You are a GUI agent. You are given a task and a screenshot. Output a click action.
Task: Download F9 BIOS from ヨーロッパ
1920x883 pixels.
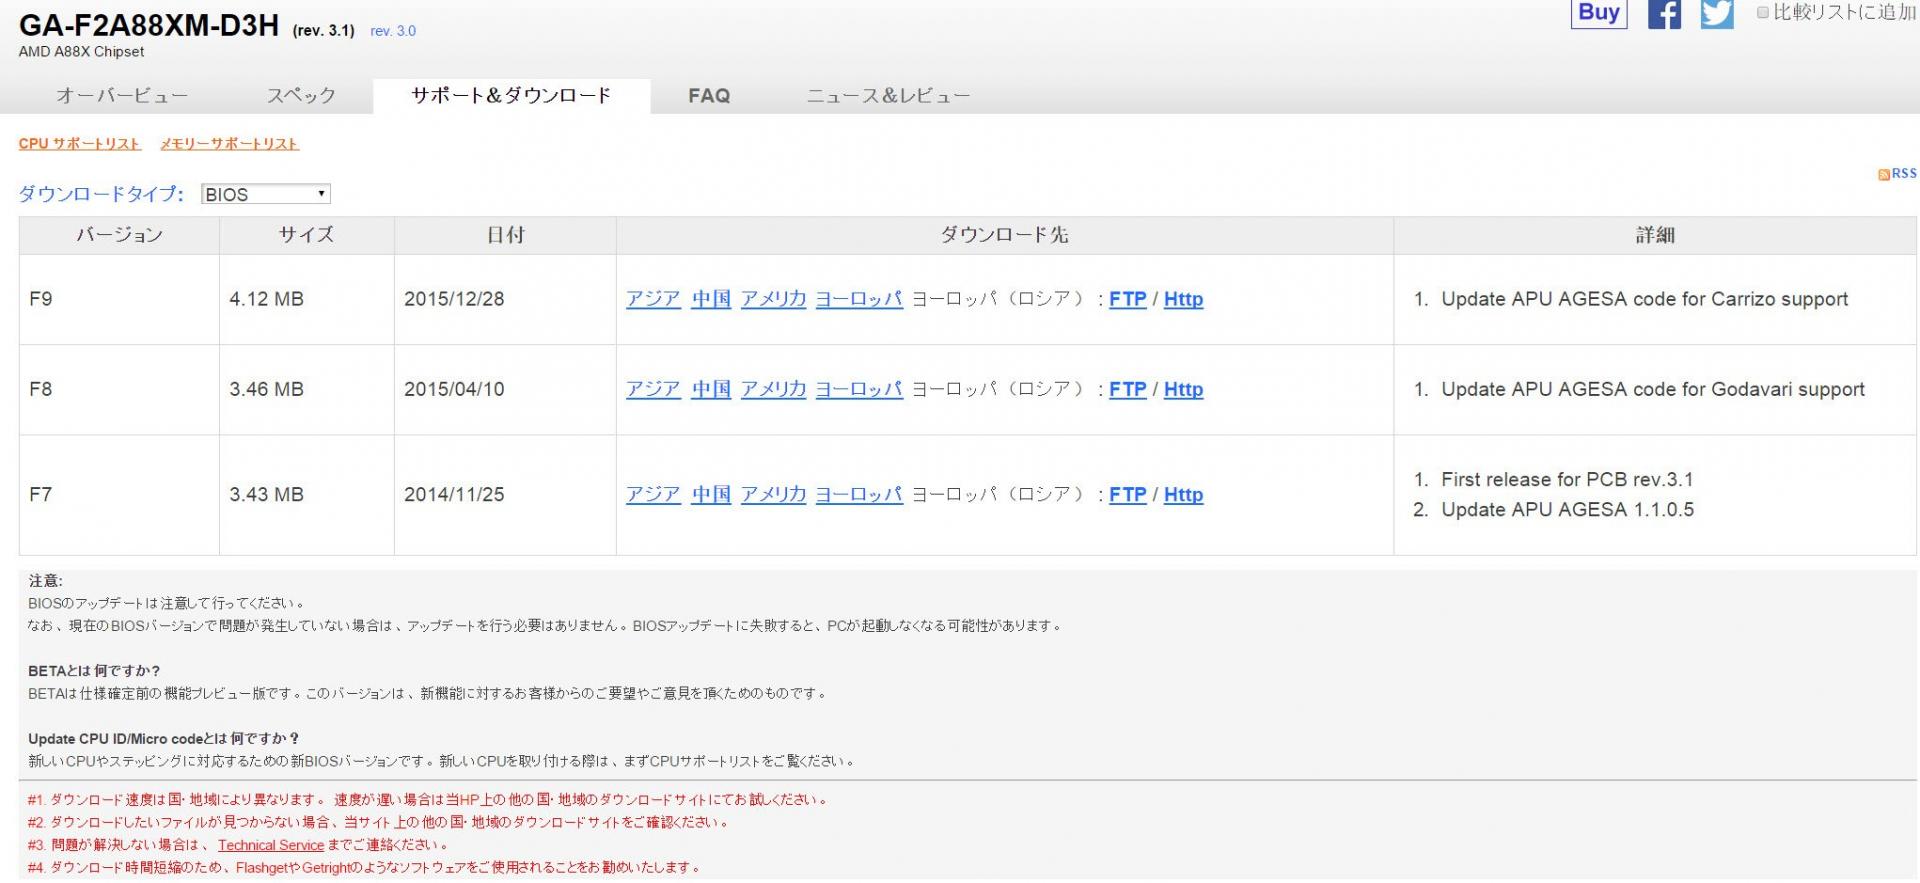(x=859, y=299)
